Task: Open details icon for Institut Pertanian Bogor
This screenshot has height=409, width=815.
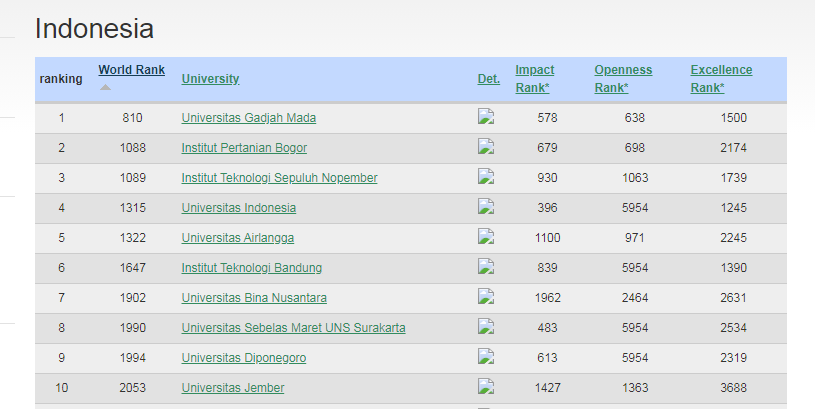Action: point(486,147)
